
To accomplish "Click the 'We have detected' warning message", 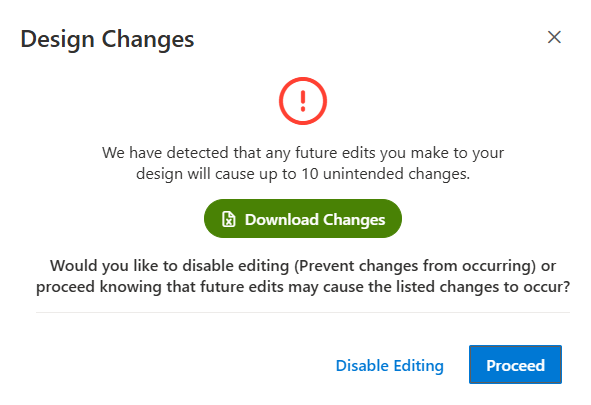I will 303,164.
